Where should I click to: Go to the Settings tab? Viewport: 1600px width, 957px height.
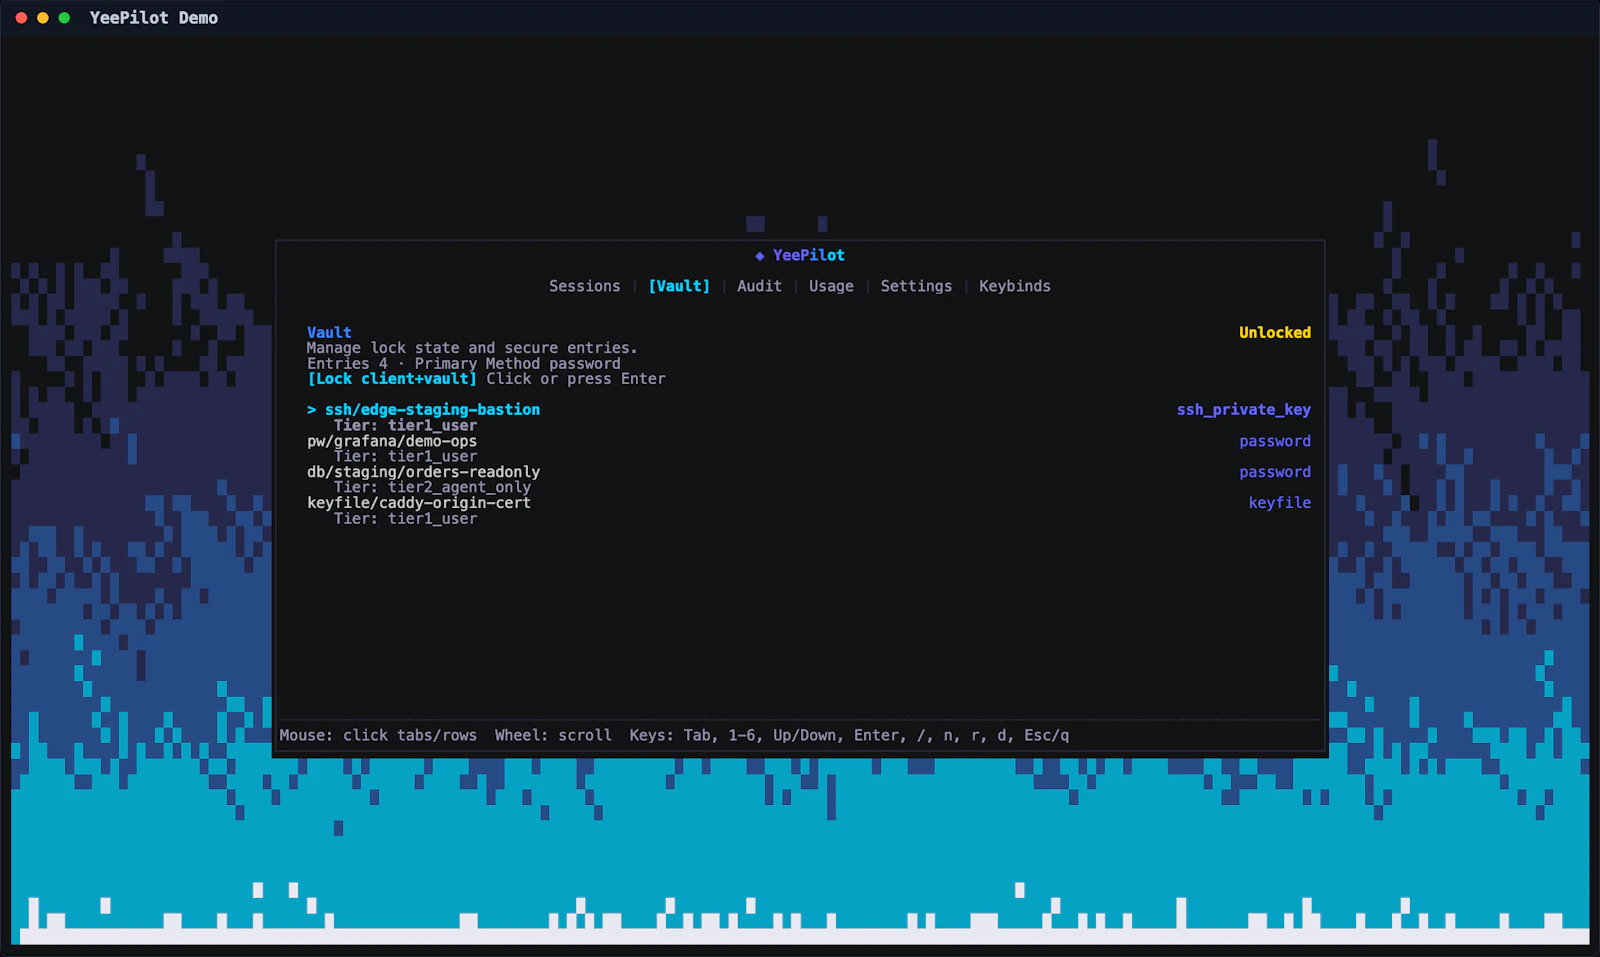click(x=916, y=286)
